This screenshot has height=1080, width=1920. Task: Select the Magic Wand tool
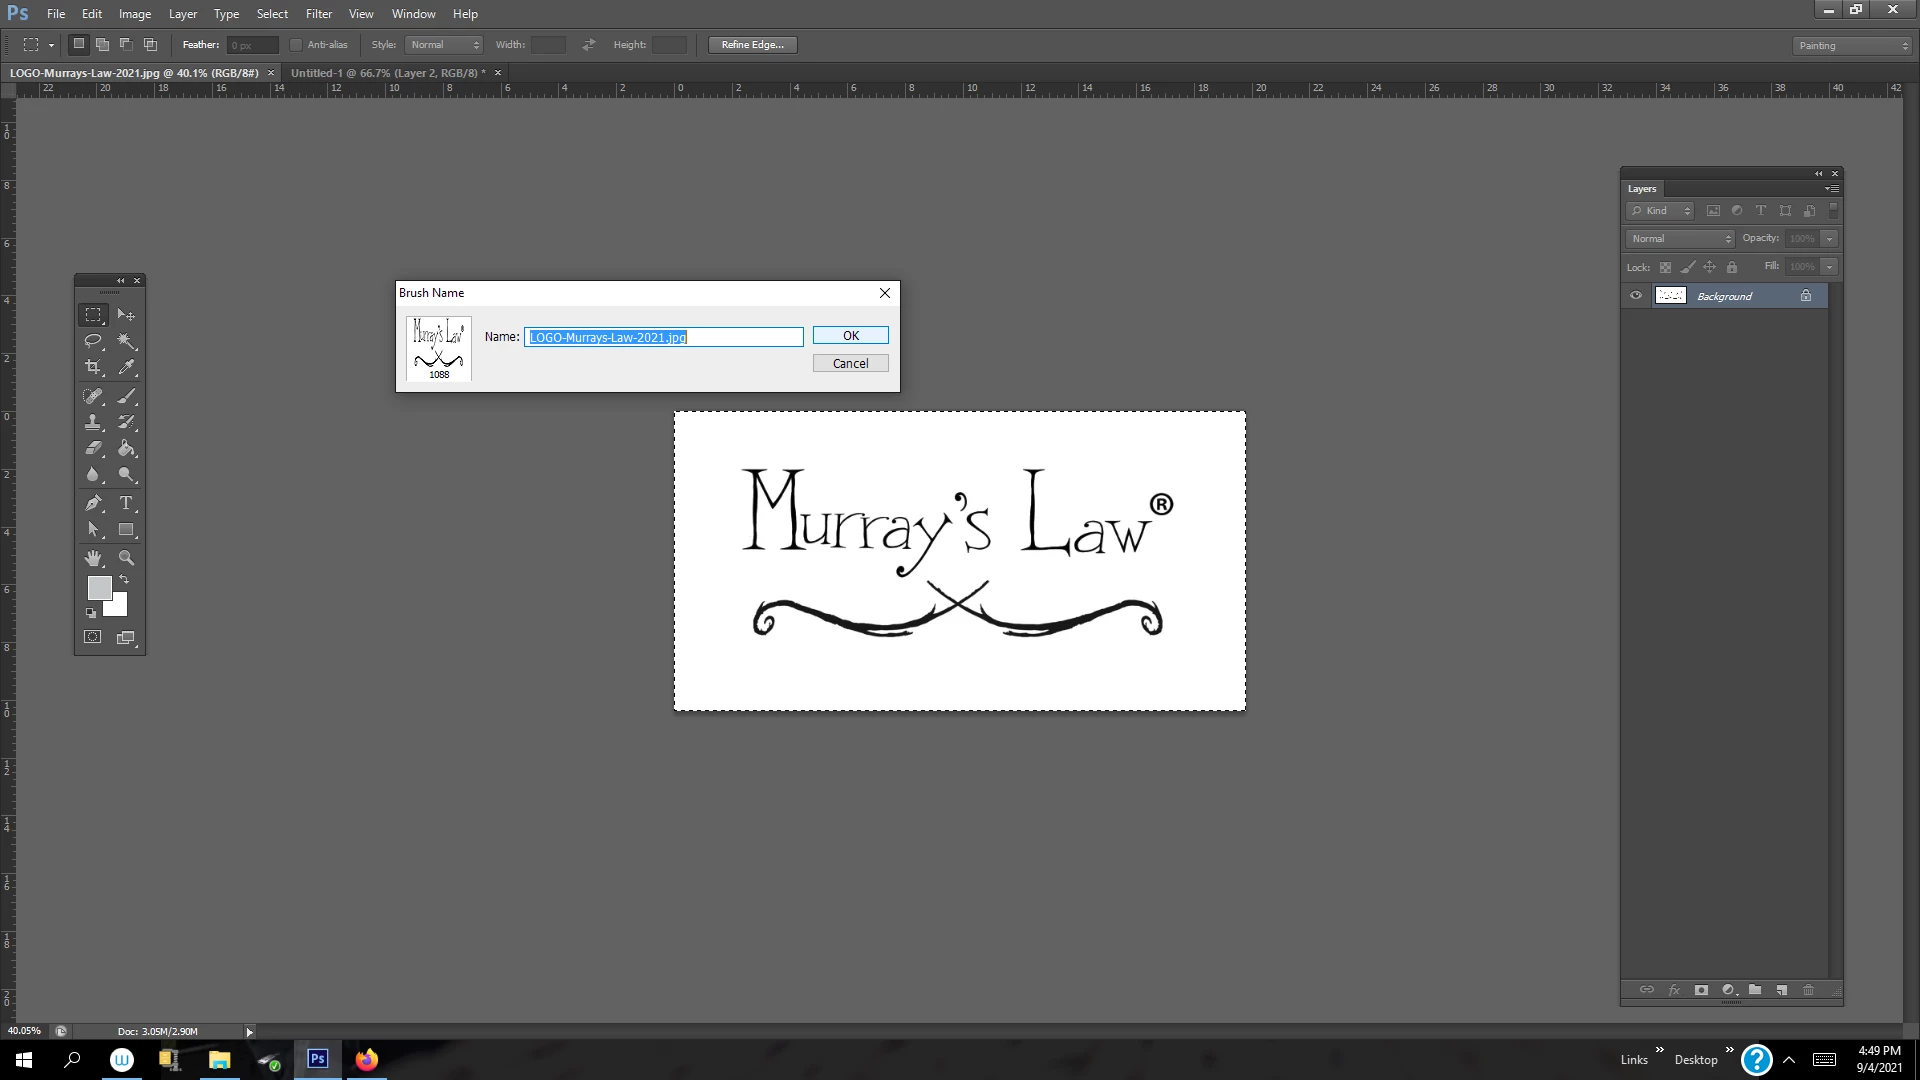[126, 341]
